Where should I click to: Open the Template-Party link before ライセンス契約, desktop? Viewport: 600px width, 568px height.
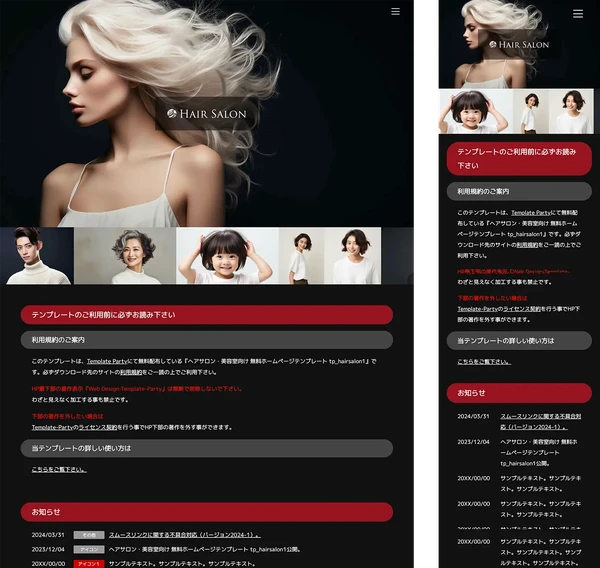(52, 427)
